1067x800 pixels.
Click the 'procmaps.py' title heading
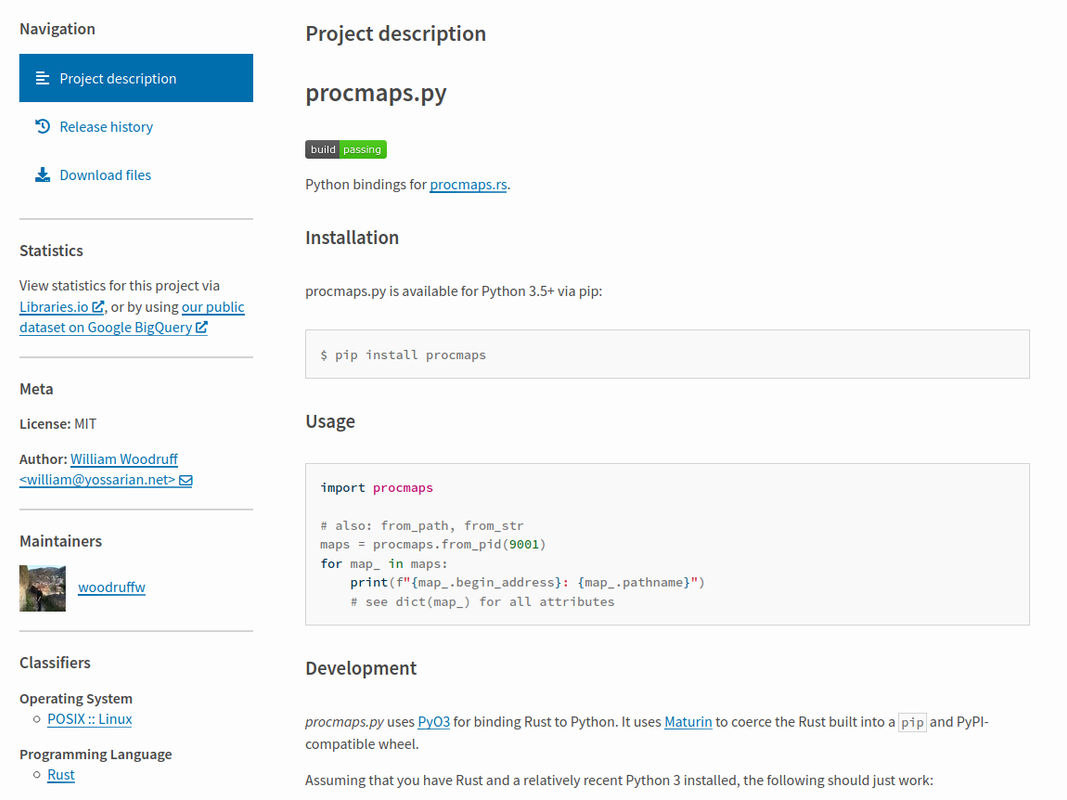click(x=376, y=93)
